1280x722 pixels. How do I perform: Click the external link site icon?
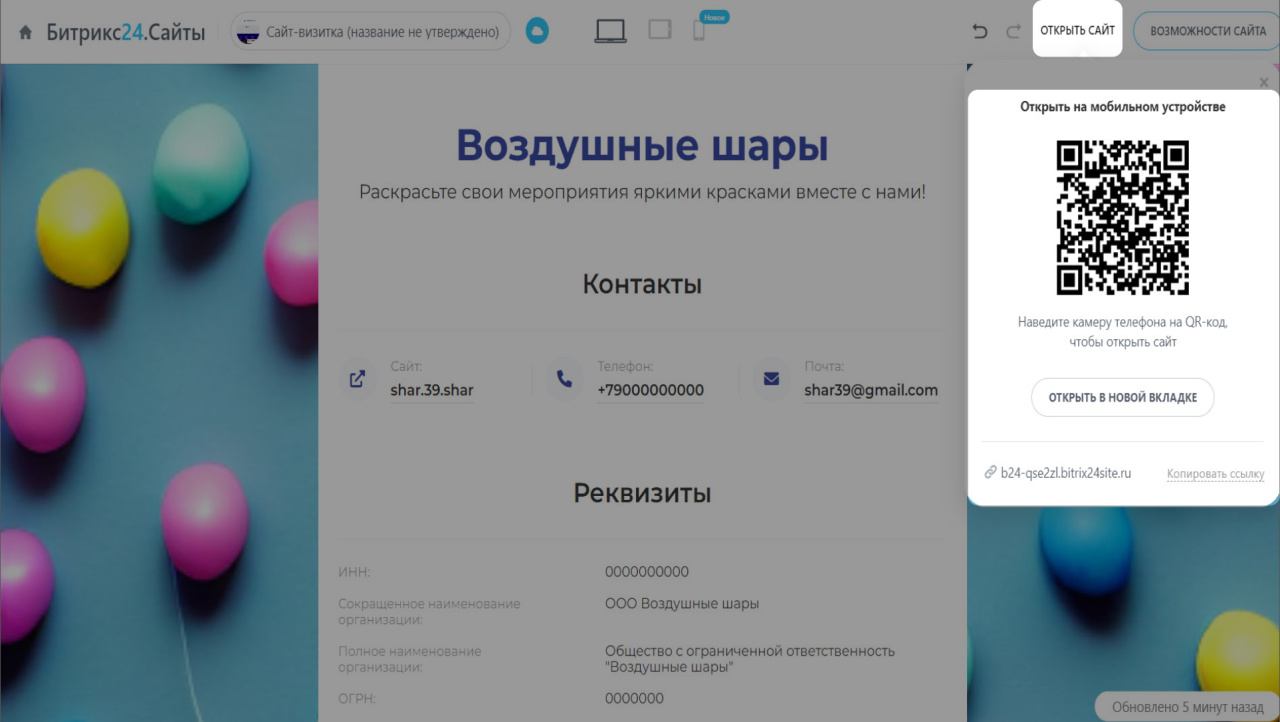pyautogui.click(x=357, y=380)
